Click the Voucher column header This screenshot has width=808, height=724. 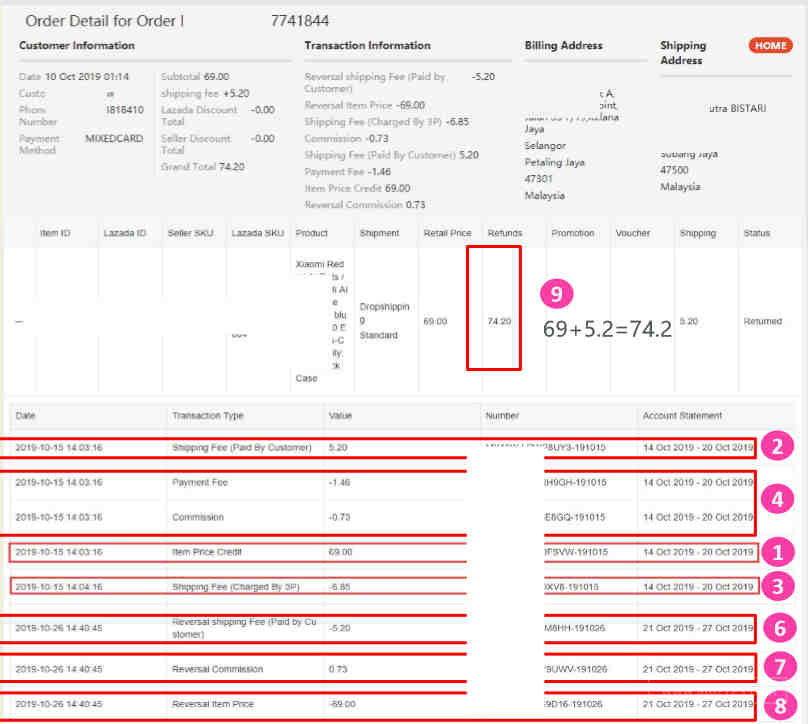coord(632,233)
